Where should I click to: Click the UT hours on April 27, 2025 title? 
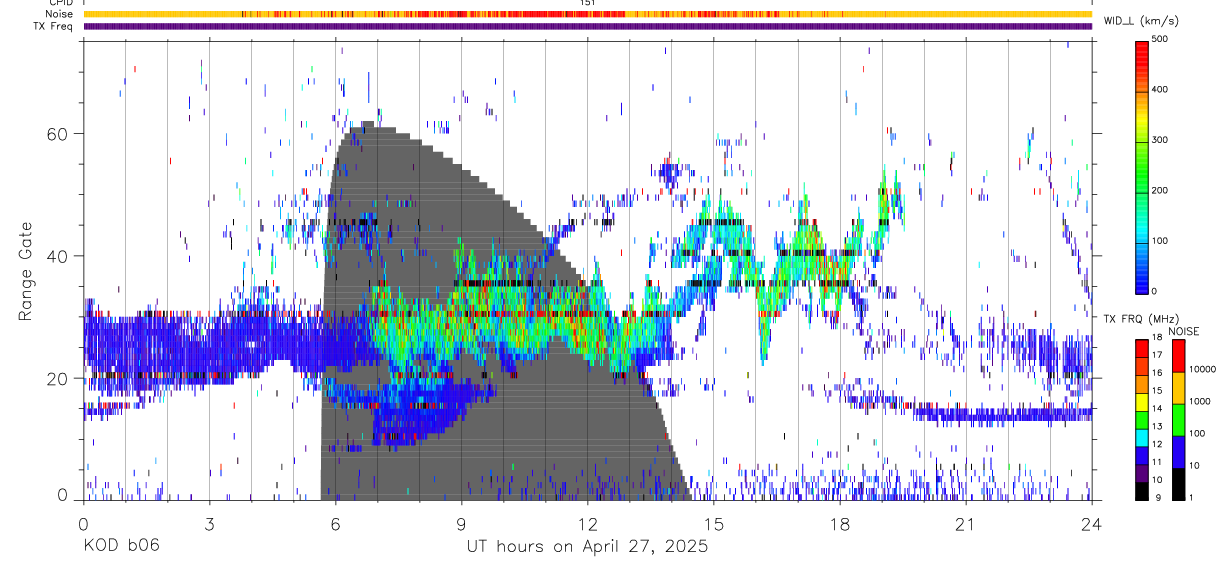click(x=587, y=546)
